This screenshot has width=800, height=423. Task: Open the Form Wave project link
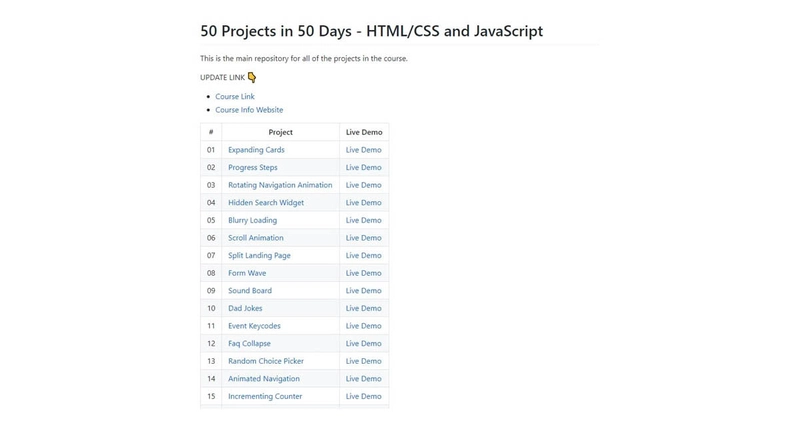click(x=247, y=273)
